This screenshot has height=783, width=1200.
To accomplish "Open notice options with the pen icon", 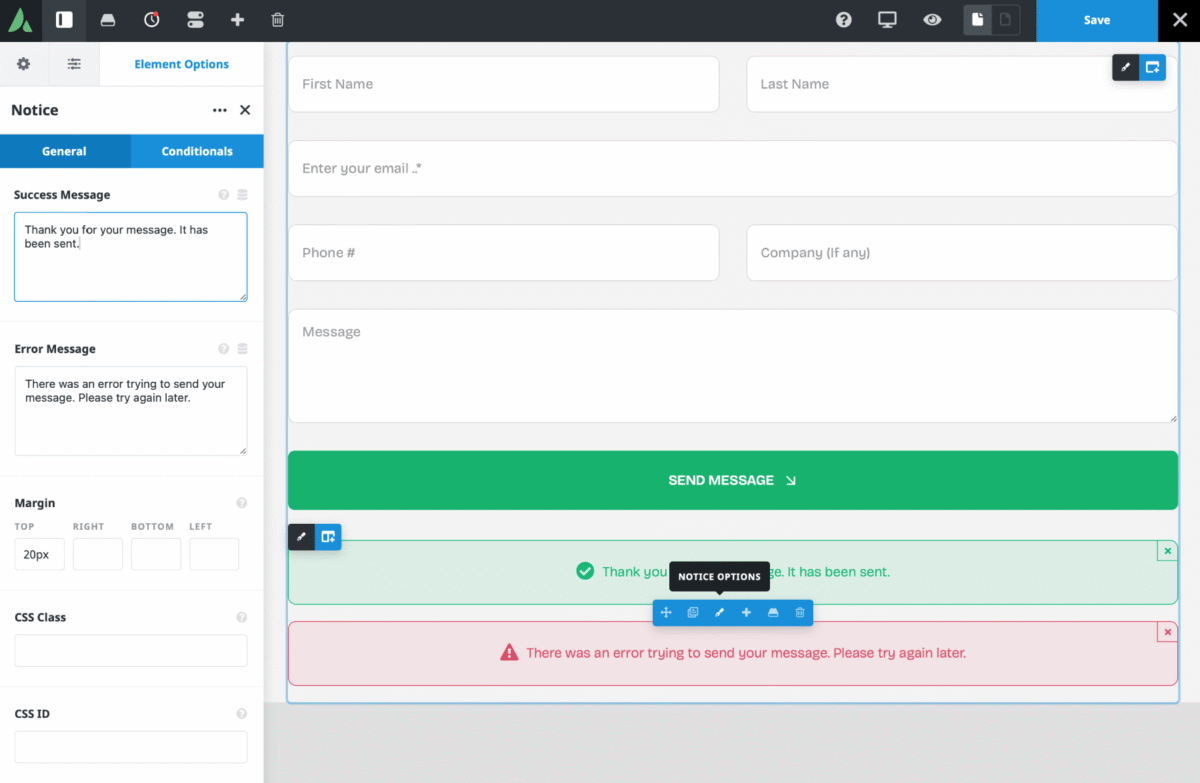I will [x=719, y=612].
